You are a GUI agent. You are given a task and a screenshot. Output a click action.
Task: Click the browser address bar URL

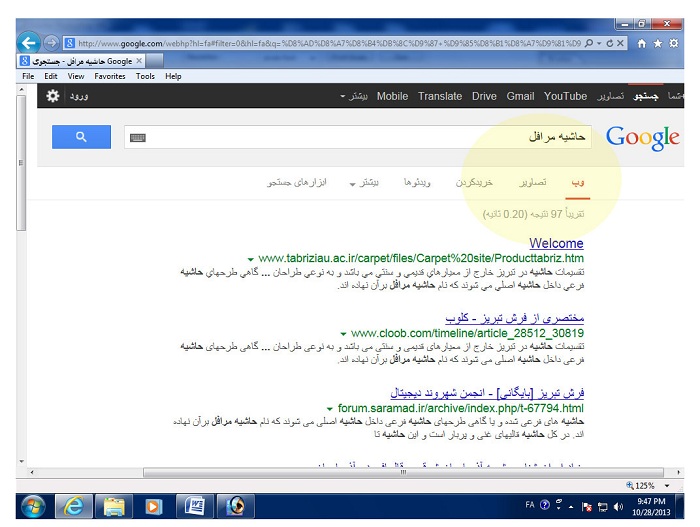pyautogui.click(x=329, y=43)
